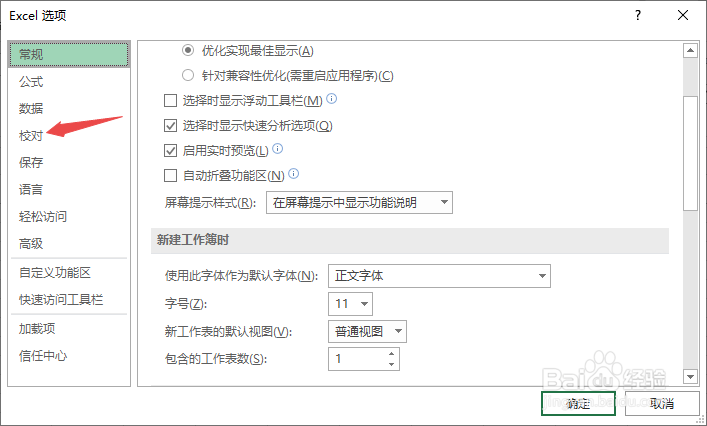Select 针对兼容性优化 radio button

click(x=188, y=75)
